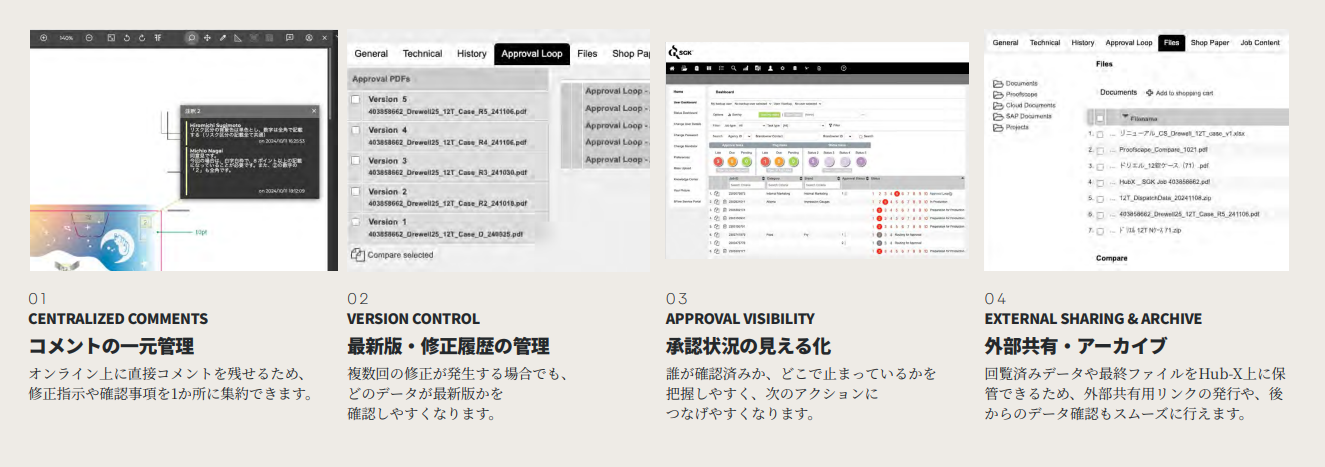Select the dropper/pen tool in PDF viewer toolbar

[x=223, y=38]
